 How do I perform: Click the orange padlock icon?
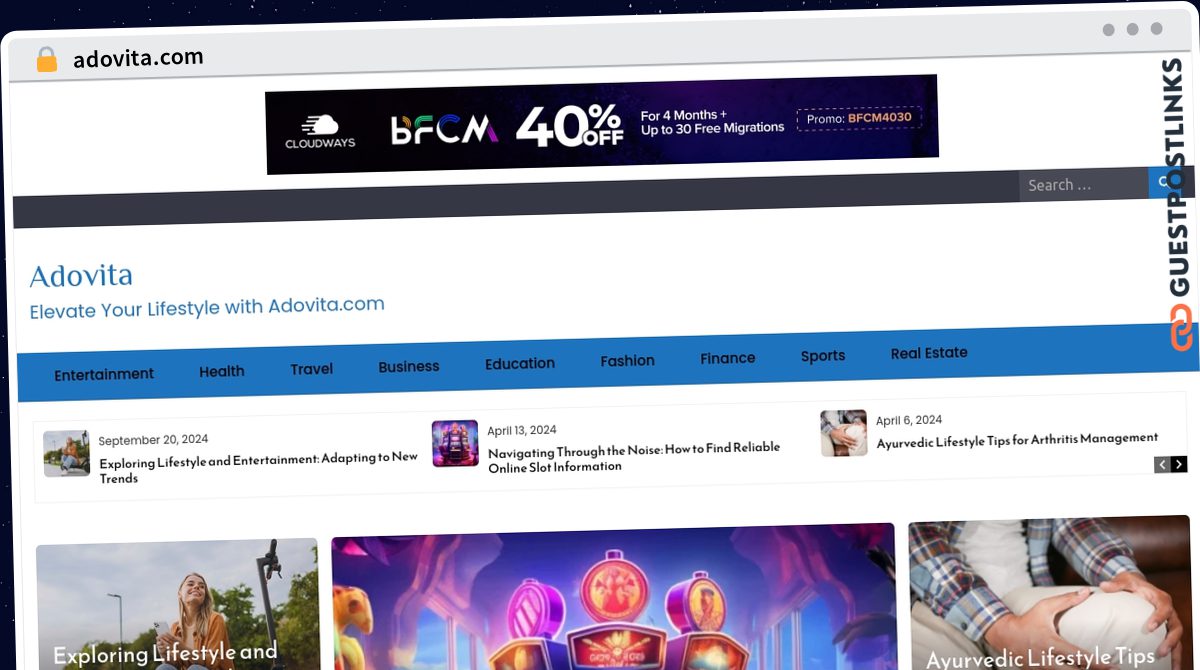point(46,60)
